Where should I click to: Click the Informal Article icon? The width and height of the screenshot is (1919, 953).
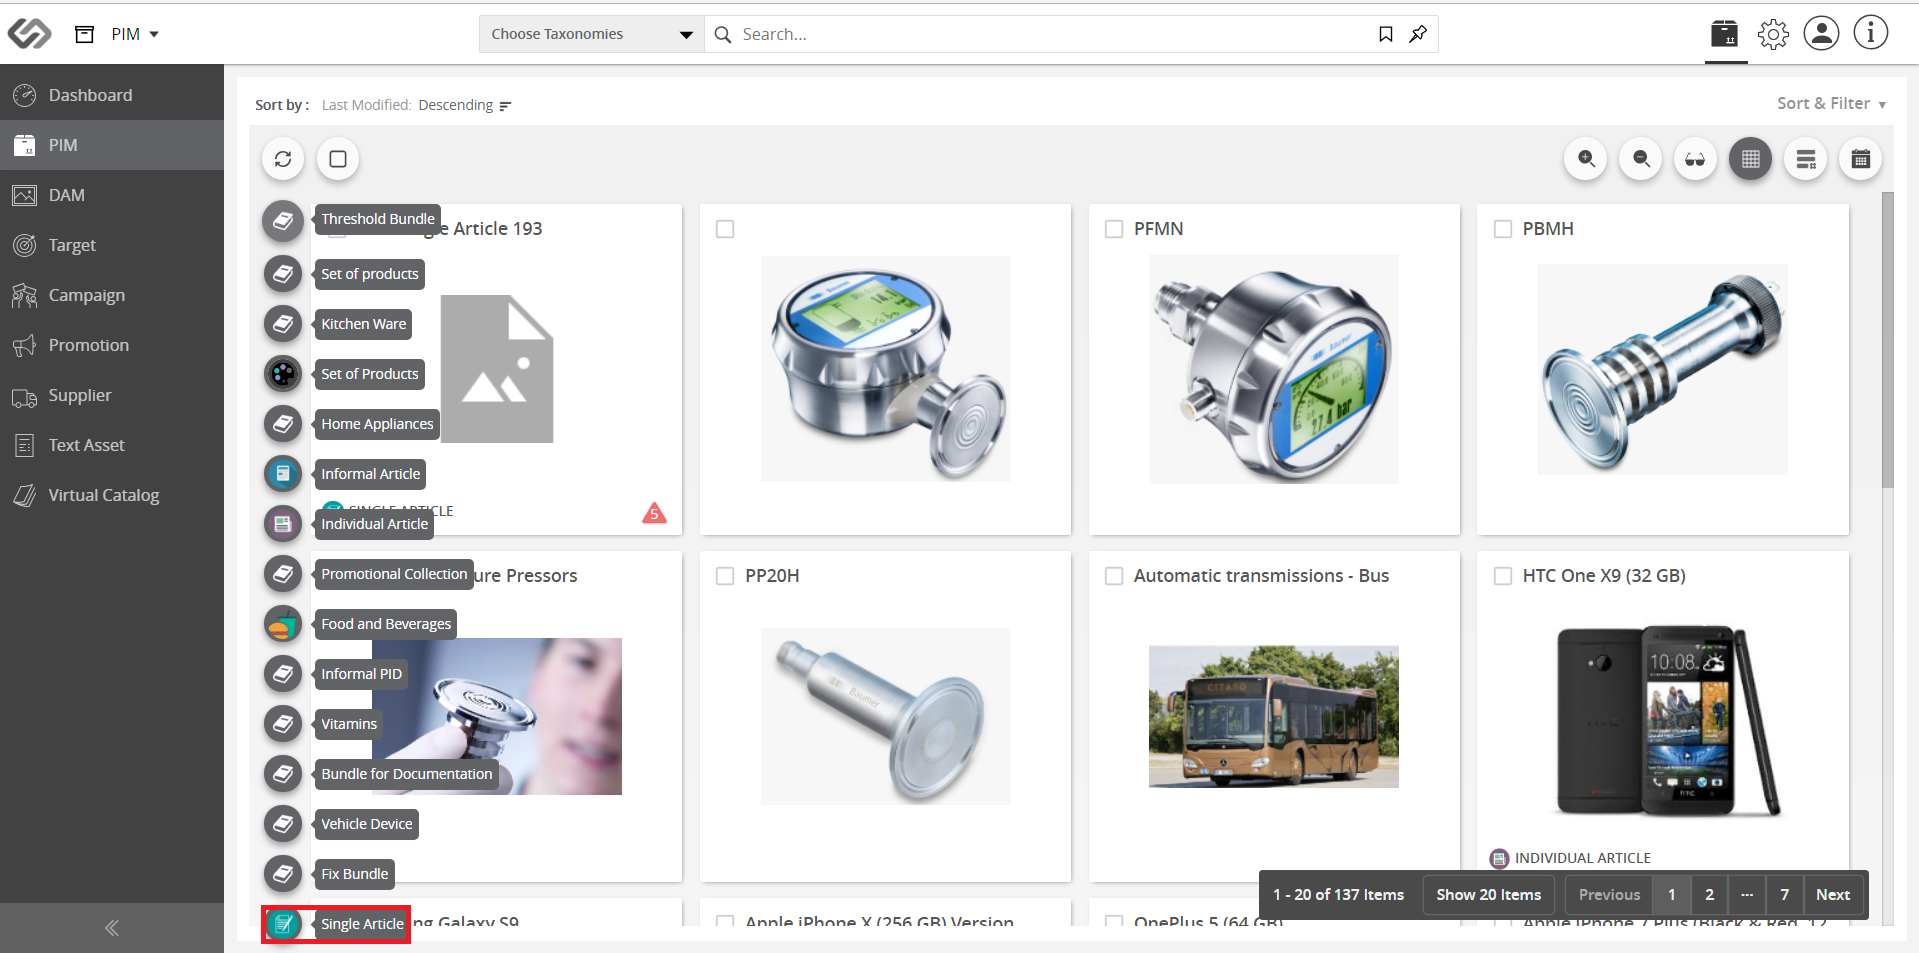[x=283, y=473]
